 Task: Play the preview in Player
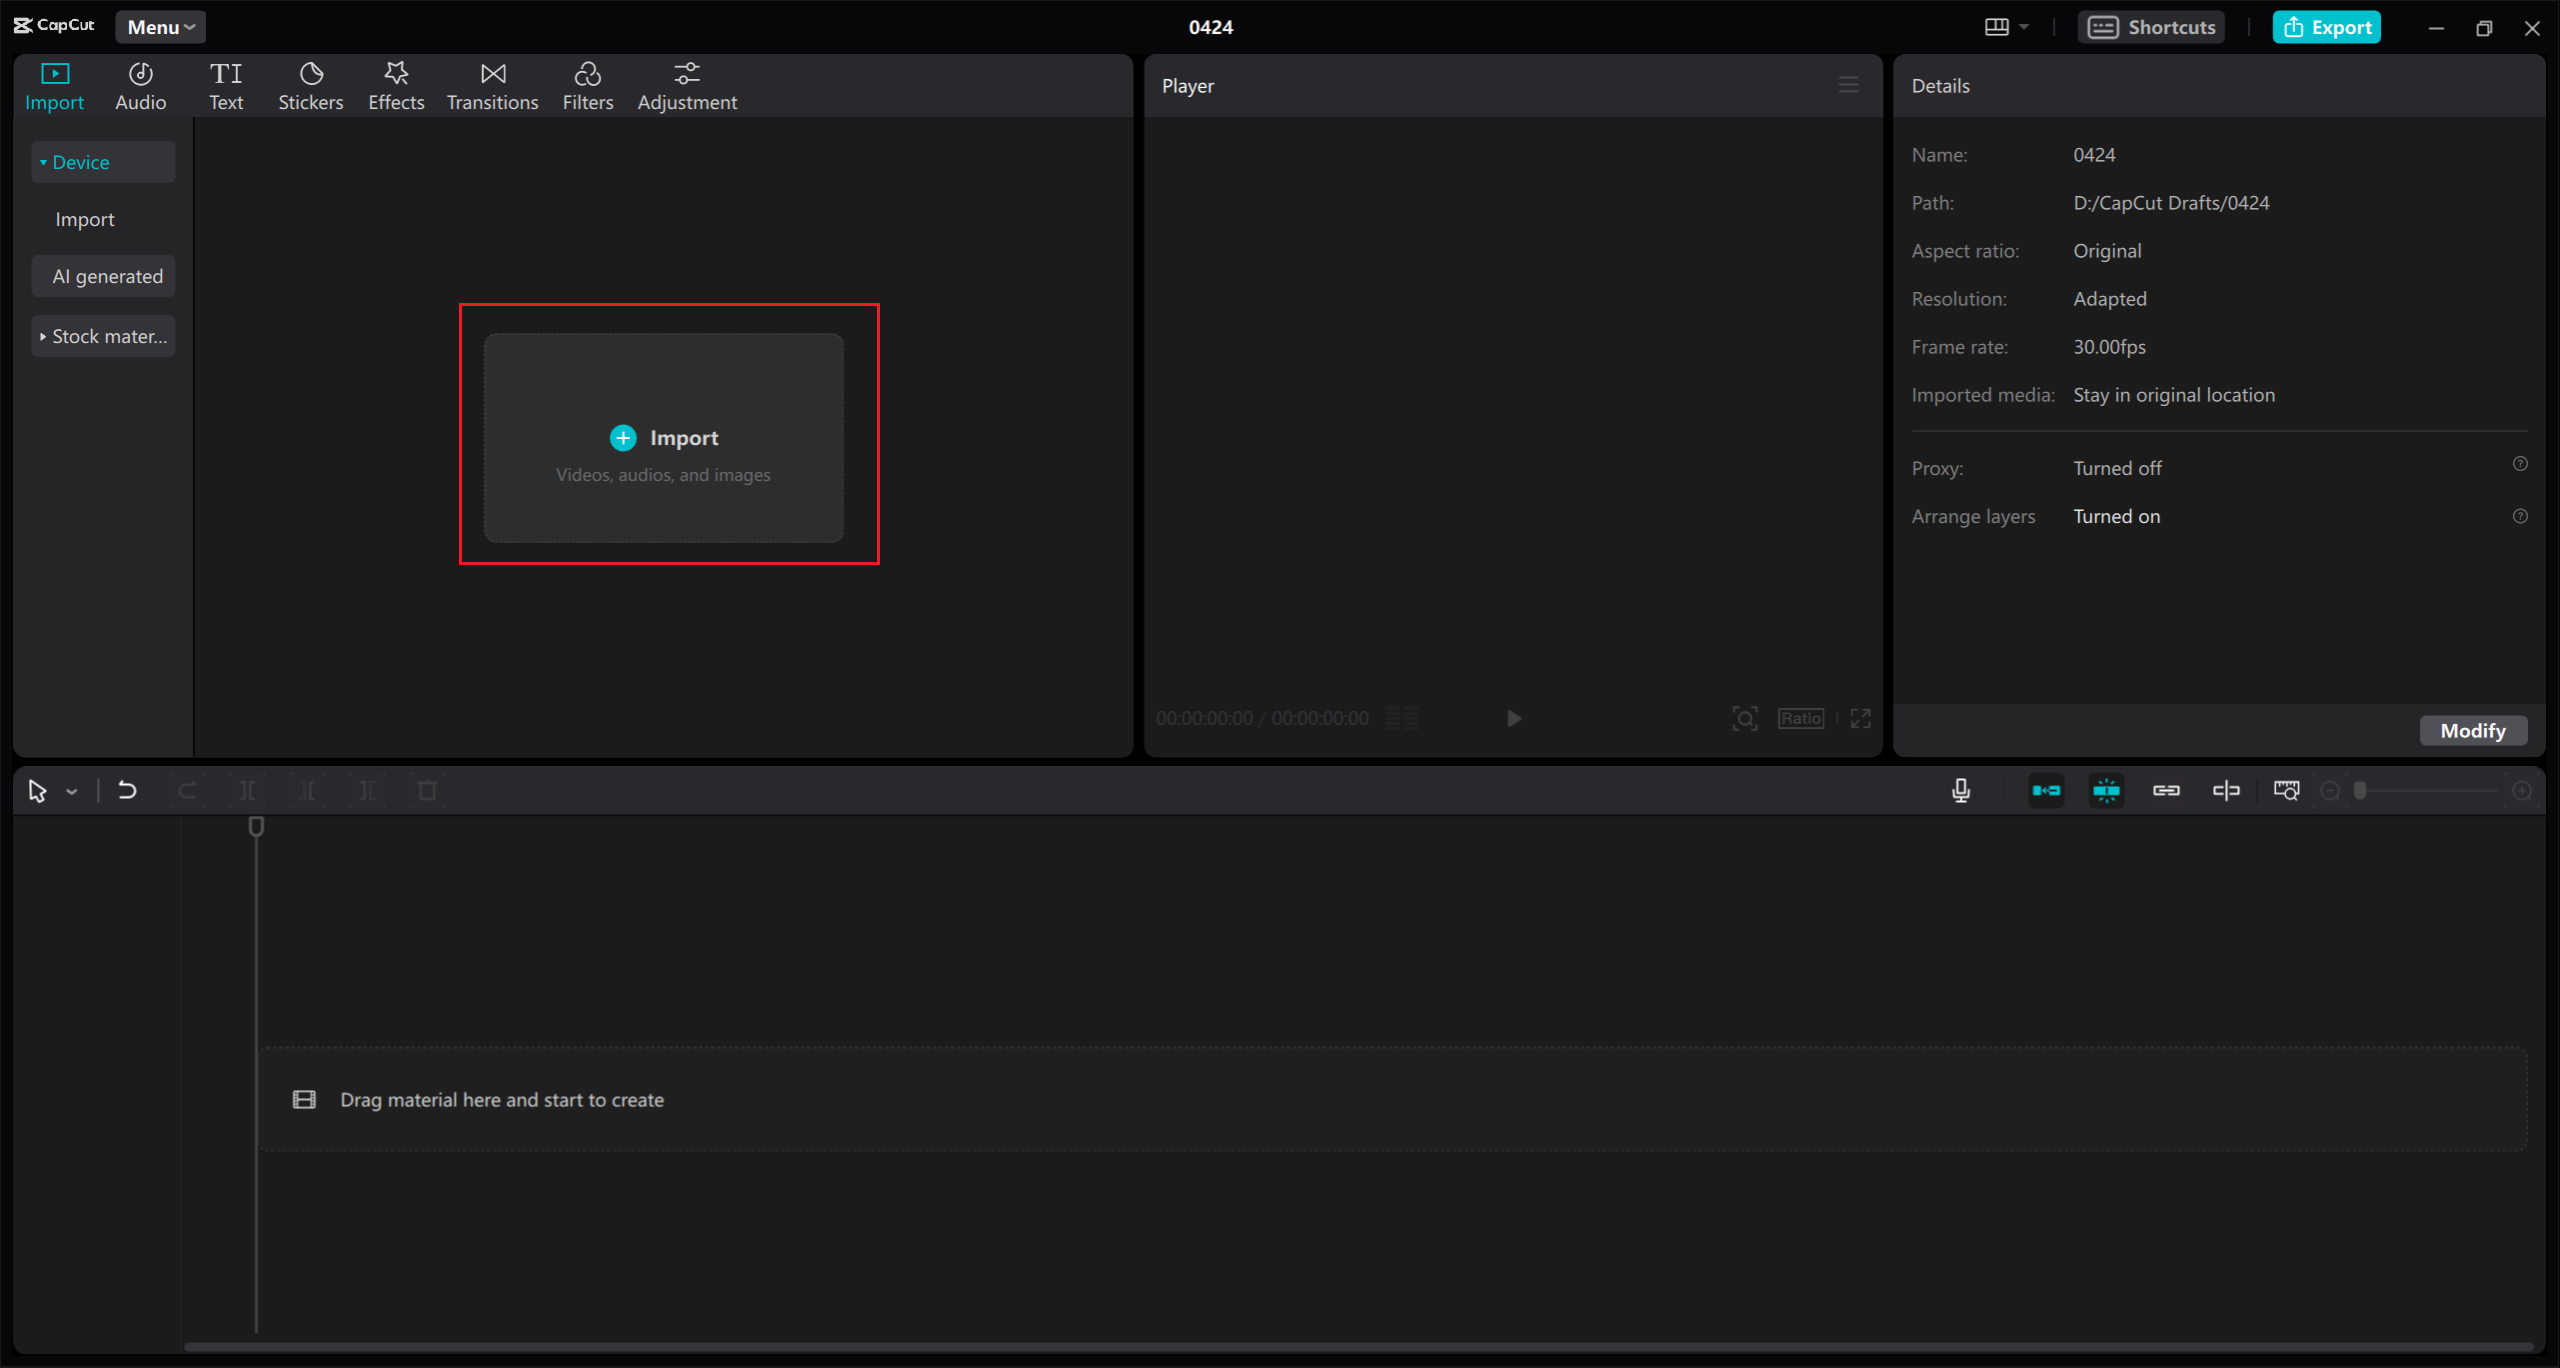(x=1514, y=718)
